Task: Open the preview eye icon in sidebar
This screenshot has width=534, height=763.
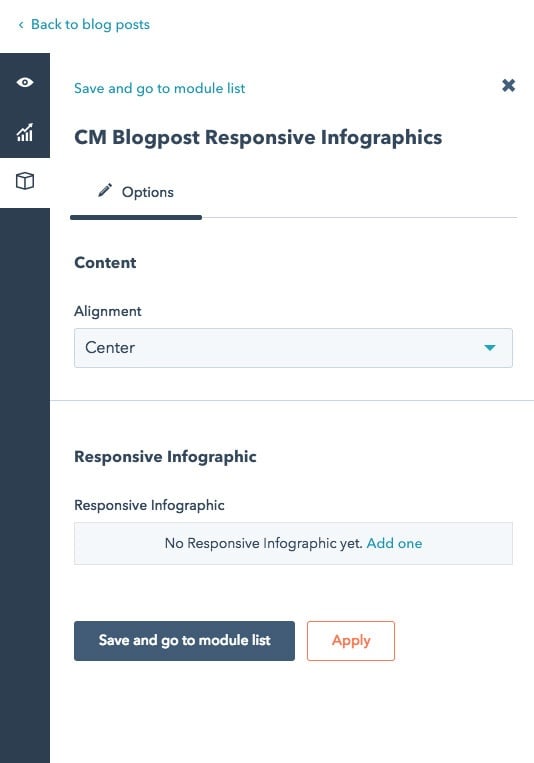Action: point(25,82)
